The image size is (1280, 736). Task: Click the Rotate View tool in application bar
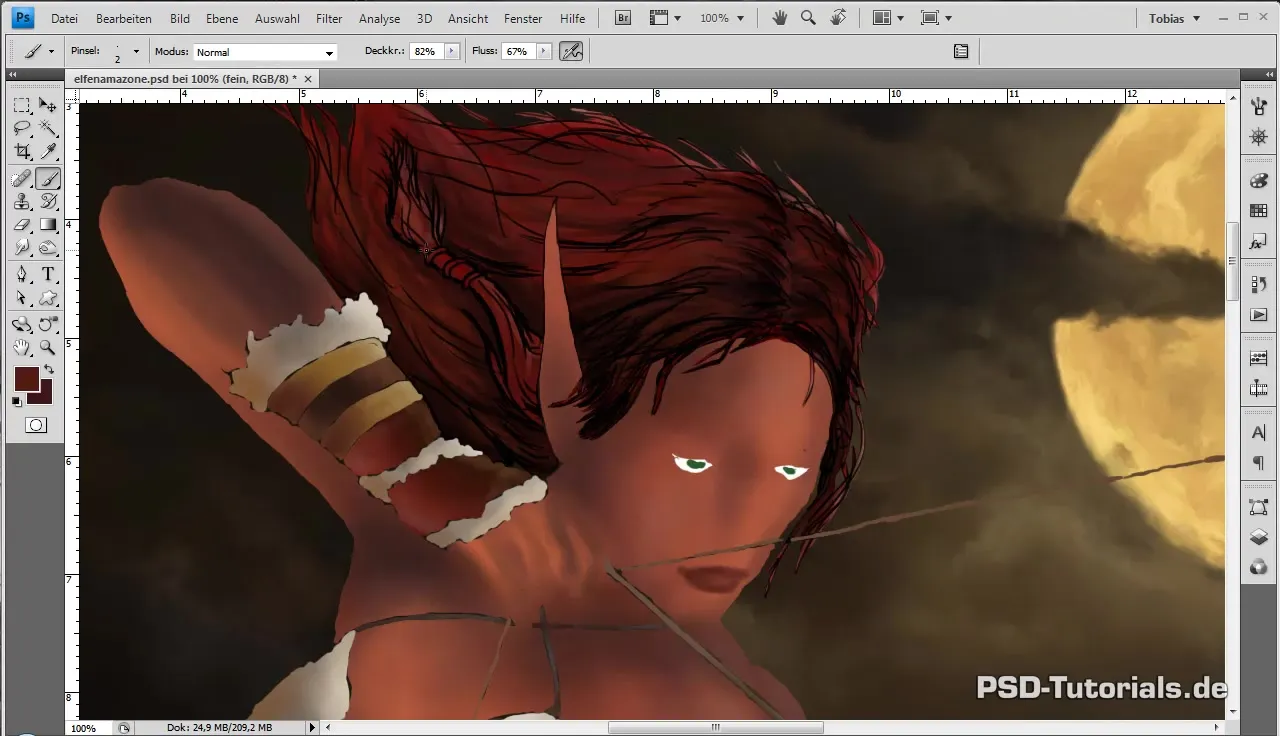click(838, 18)
